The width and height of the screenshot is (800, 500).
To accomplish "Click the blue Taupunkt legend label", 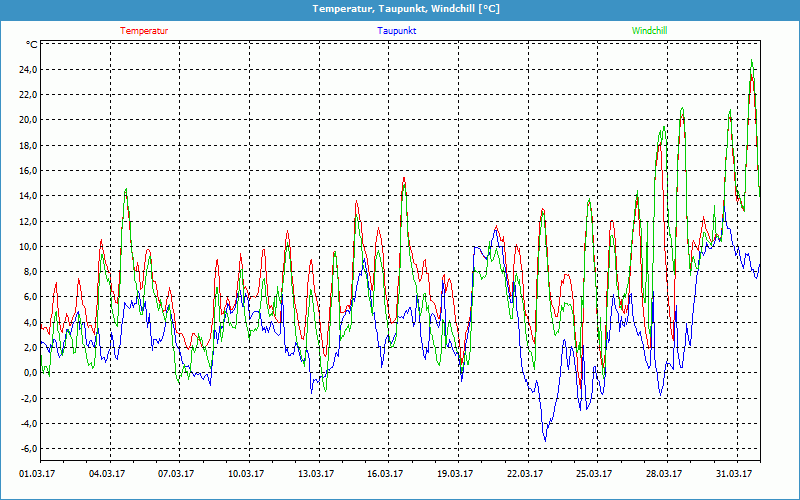I will tap(396, 31).
